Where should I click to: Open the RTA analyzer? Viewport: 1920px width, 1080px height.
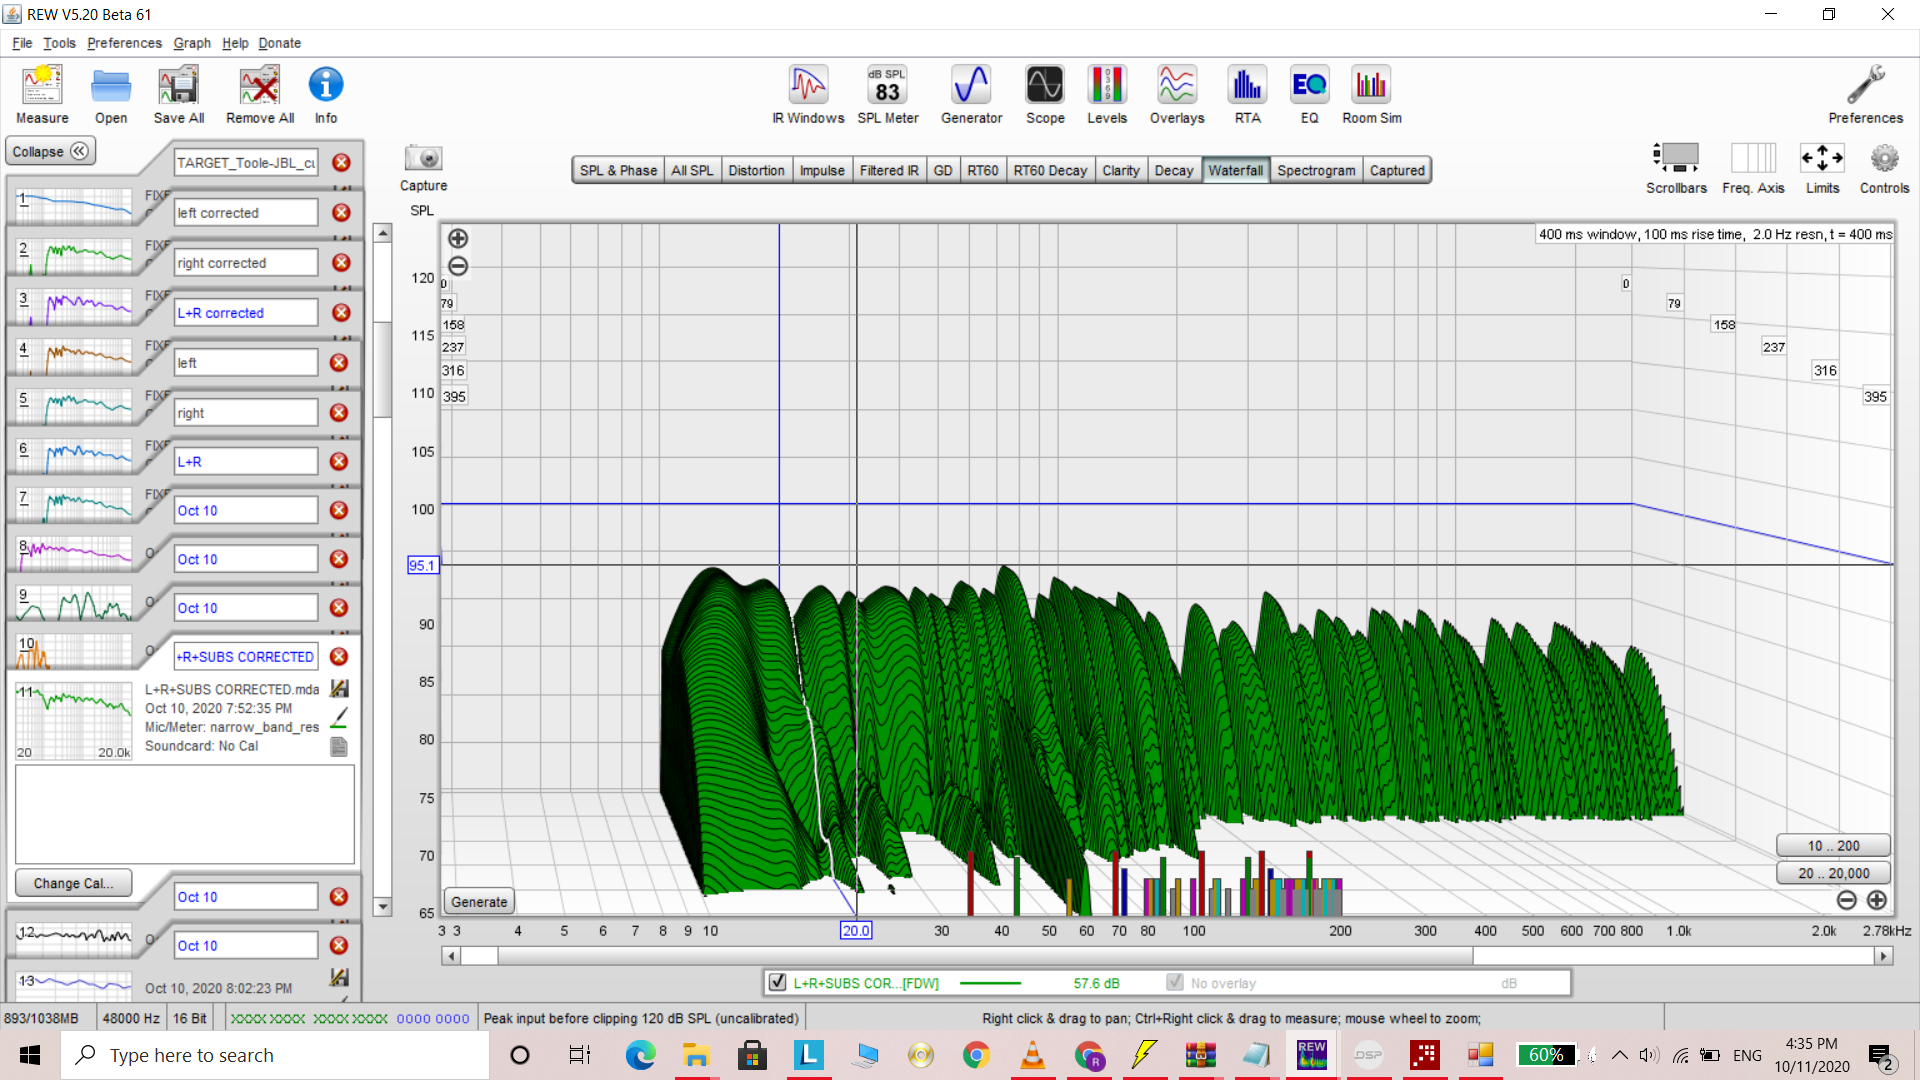[x=1247, y=95]
